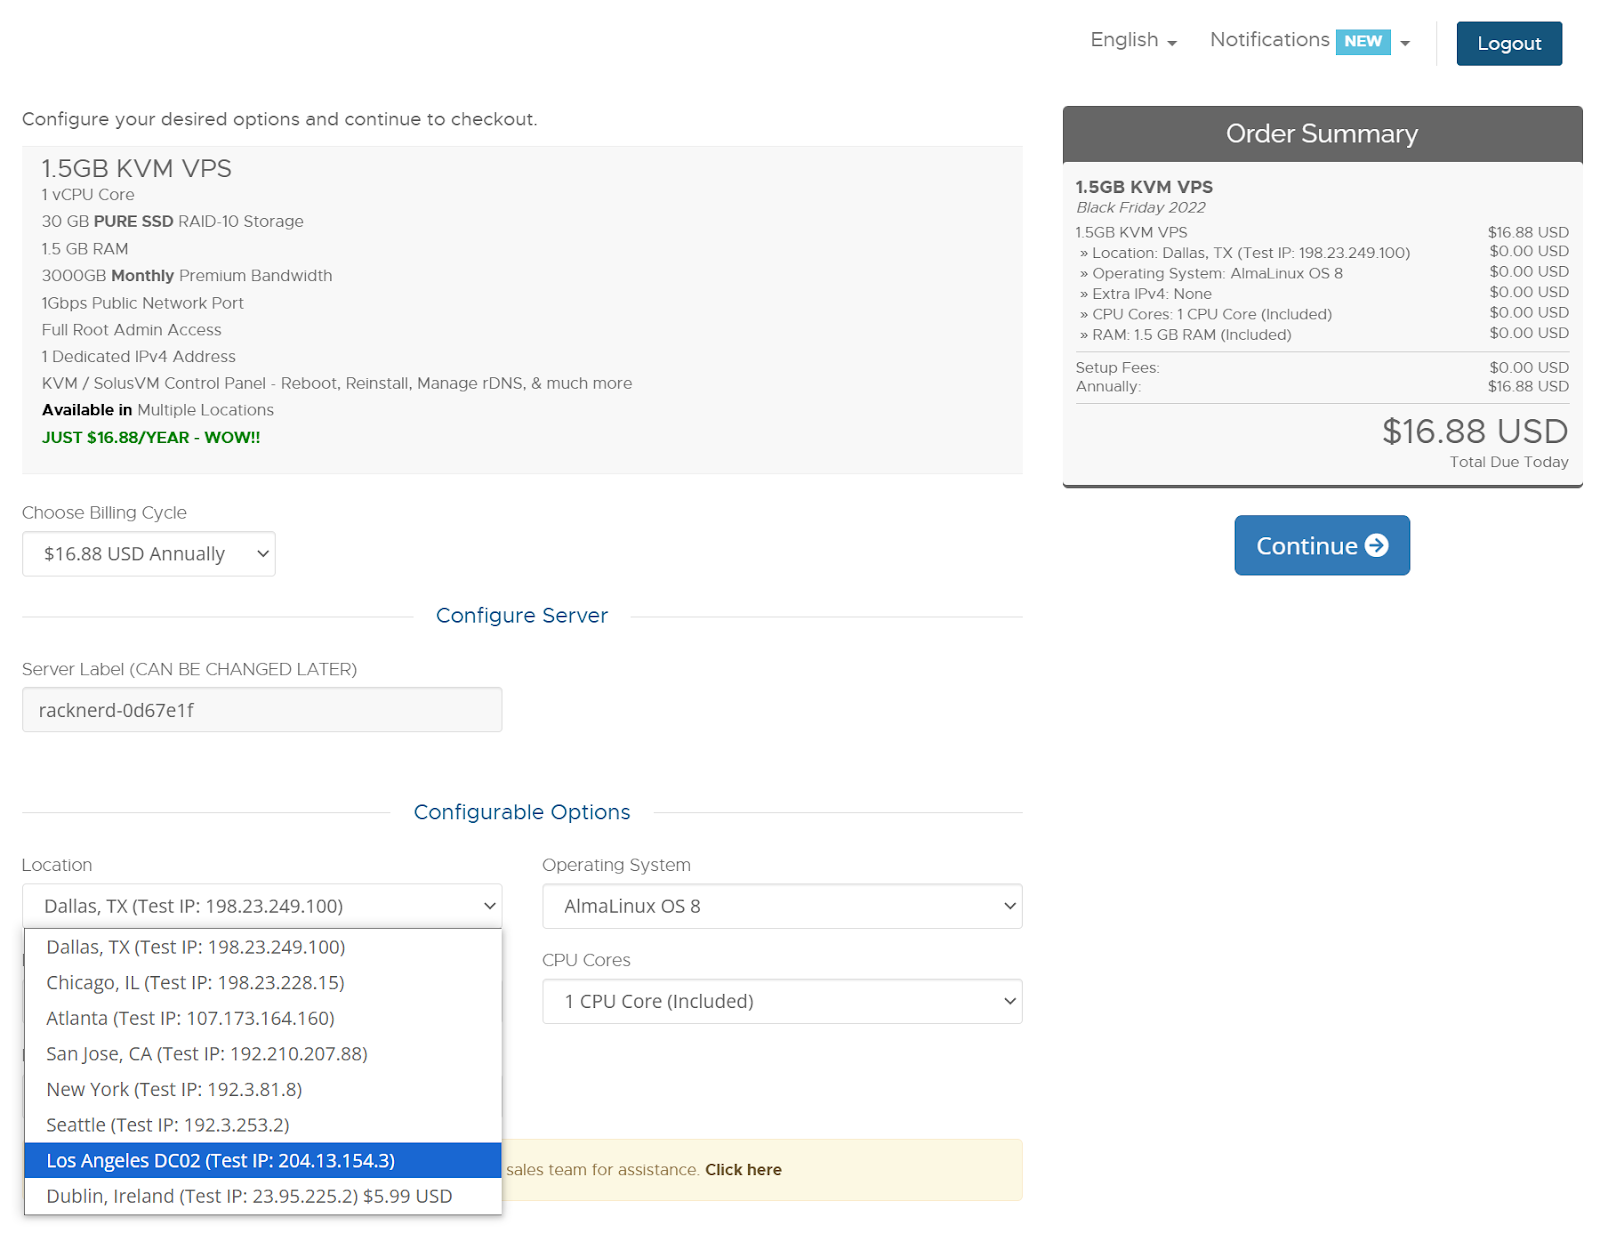Choose San Jose, CA location
The image size is (1600, 1242).
point(207,1054)
